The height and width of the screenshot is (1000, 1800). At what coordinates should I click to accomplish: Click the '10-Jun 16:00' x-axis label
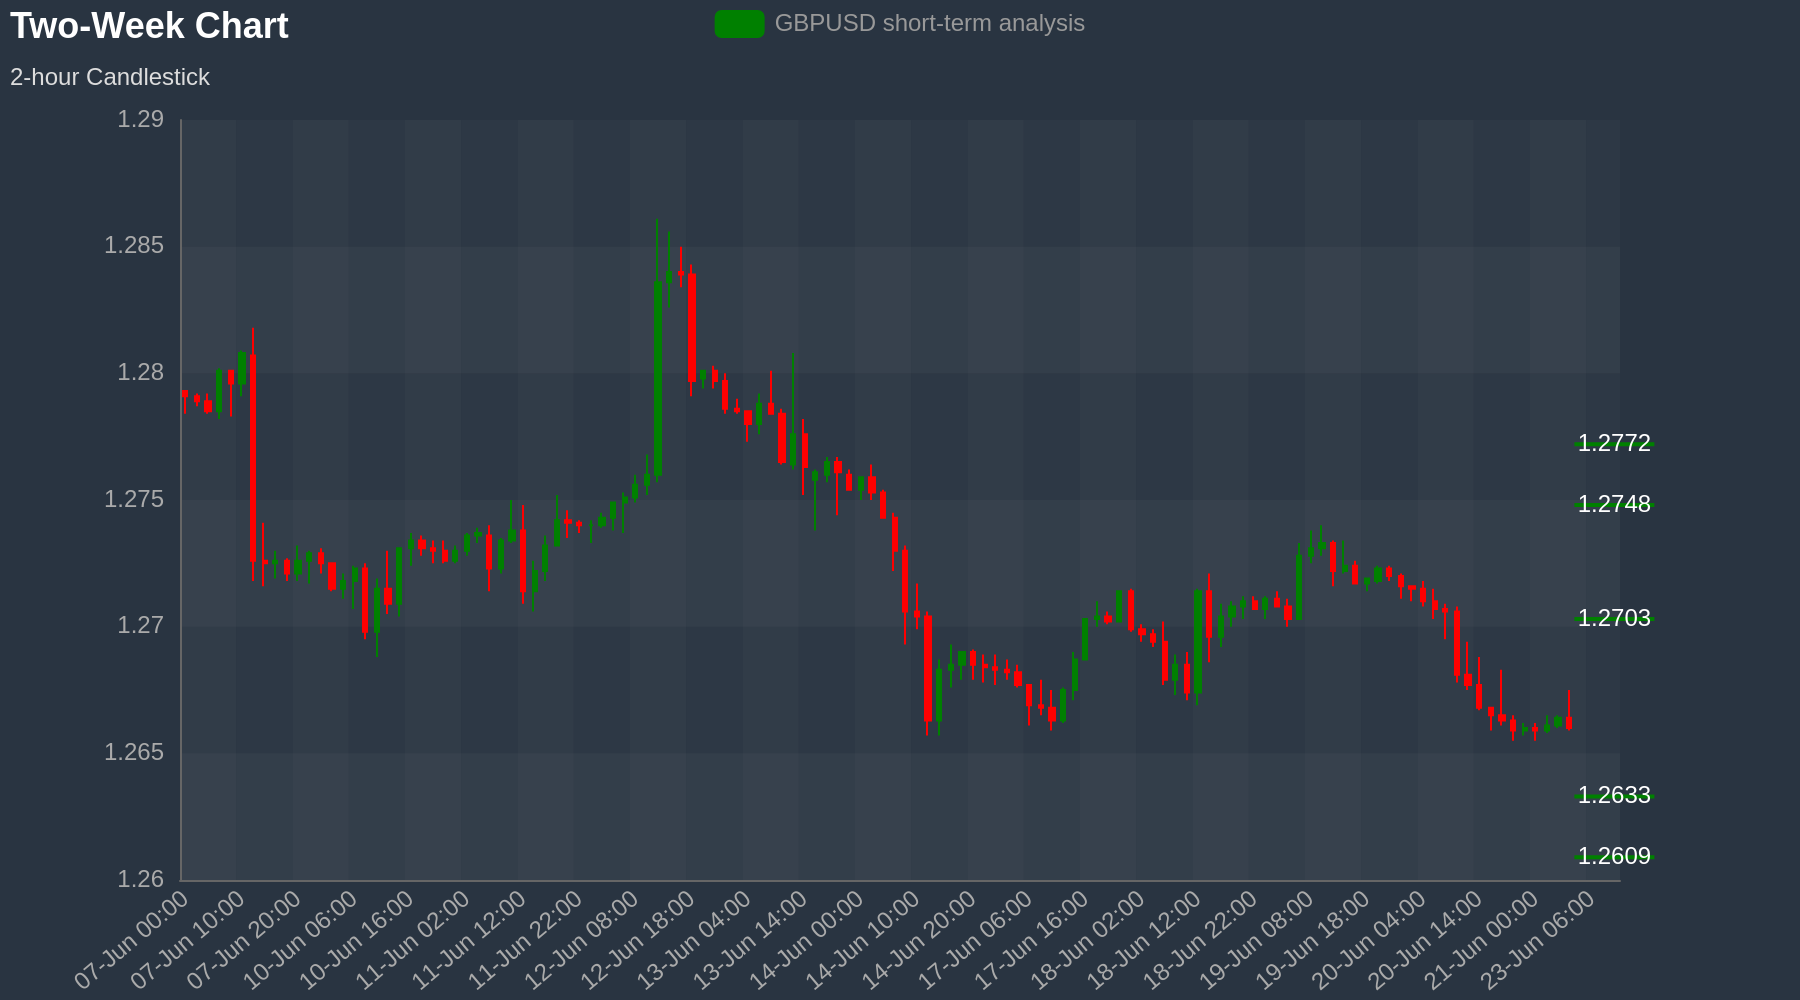click(357, 940)
